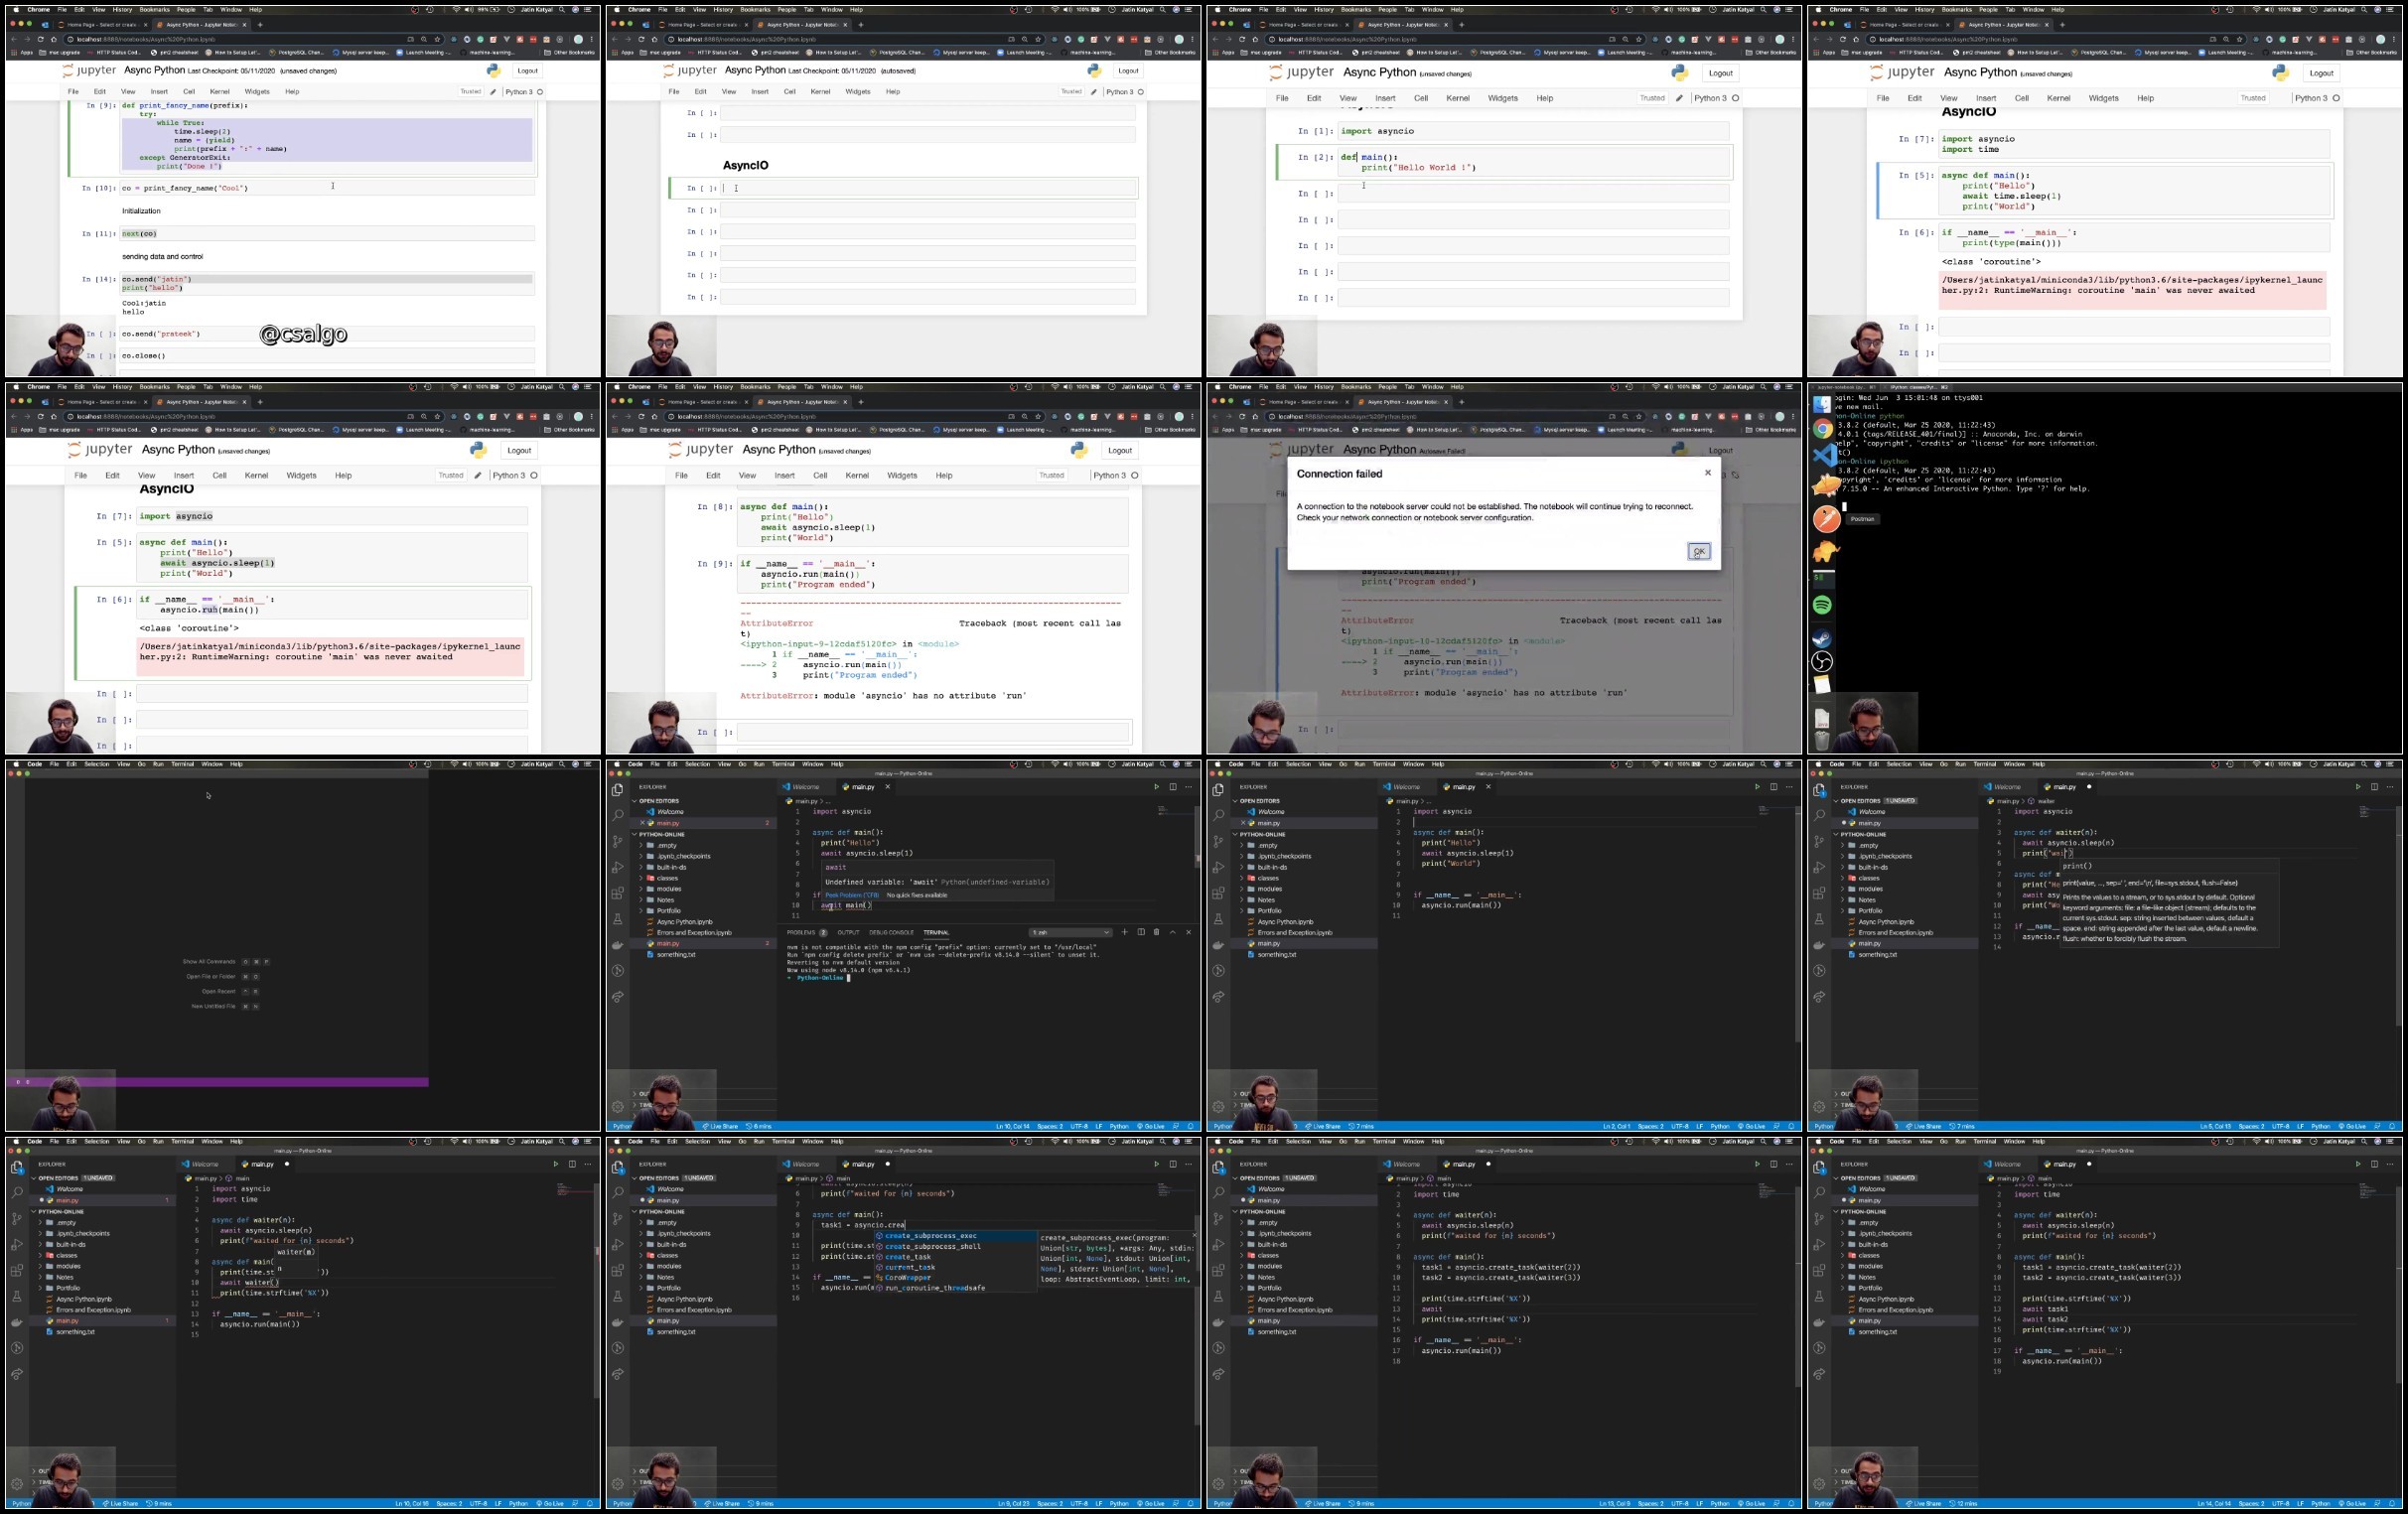Choose create_subprocess_shell from the autocomplete list

956,1246
